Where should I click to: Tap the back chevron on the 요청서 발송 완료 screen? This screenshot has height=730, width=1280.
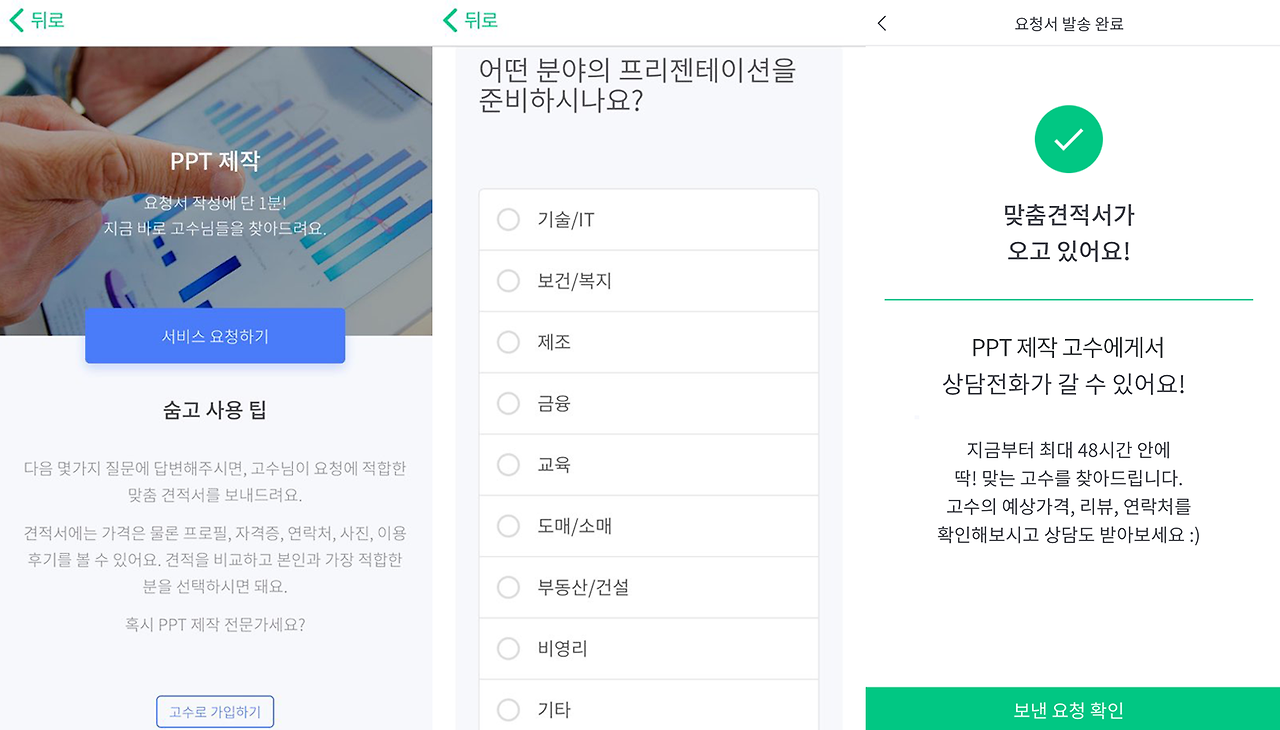coord(881,22)
